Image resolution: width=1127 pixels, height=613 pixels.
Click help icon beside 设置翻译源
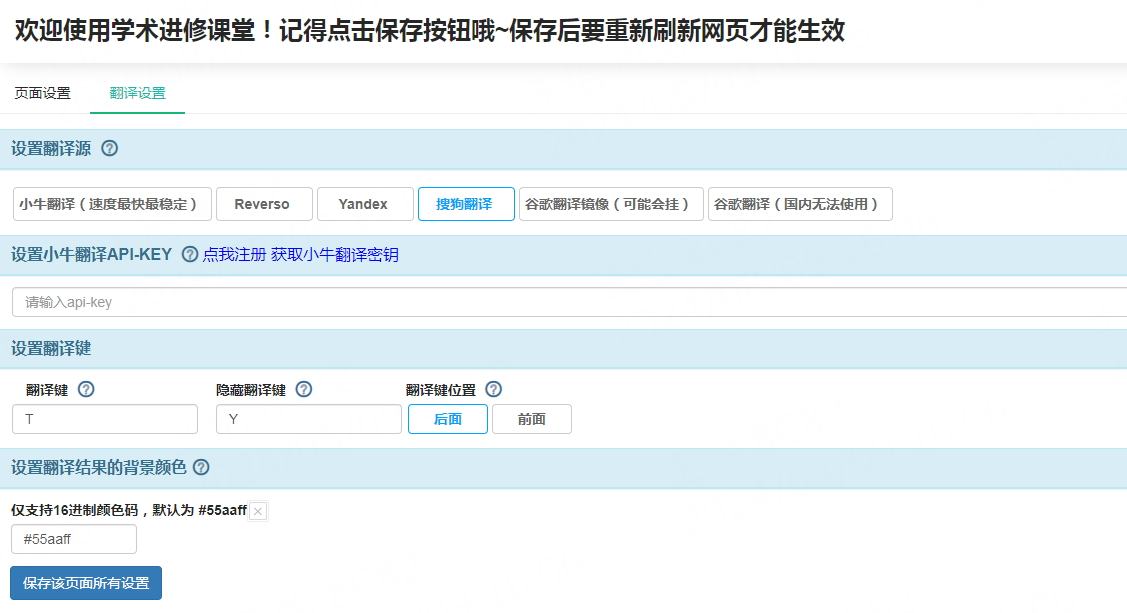110,149
